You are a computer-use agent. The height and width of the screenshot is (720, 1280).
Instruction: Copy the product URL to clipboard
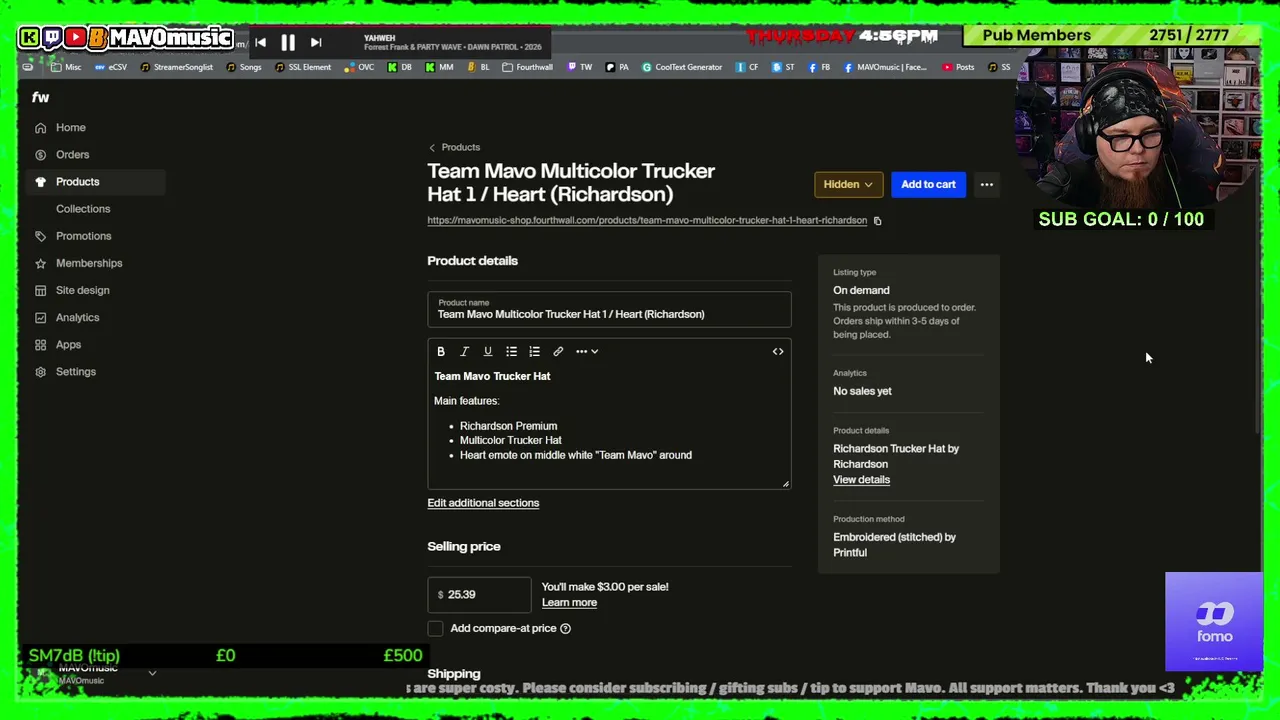pyautogui.click(x=877, y=221)
